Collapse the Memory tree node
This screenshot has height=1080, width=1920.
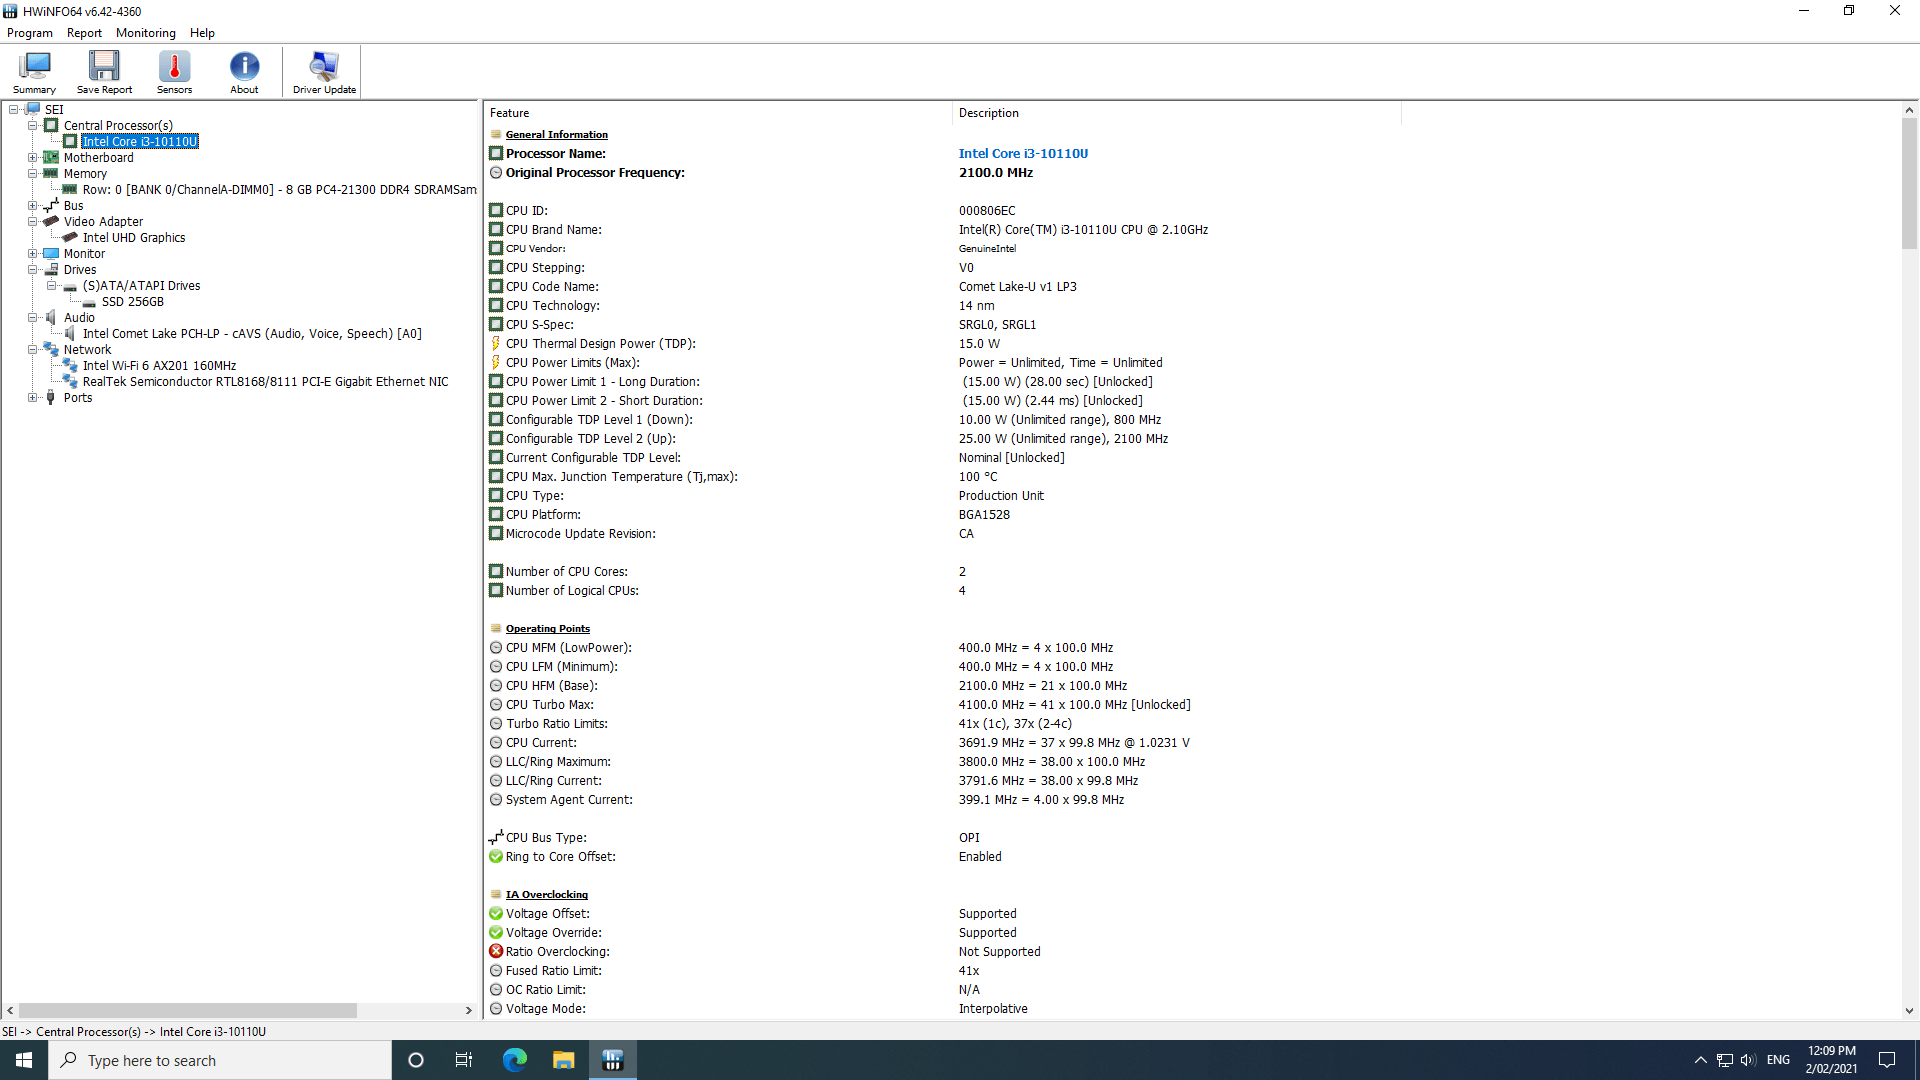point(32,174)
